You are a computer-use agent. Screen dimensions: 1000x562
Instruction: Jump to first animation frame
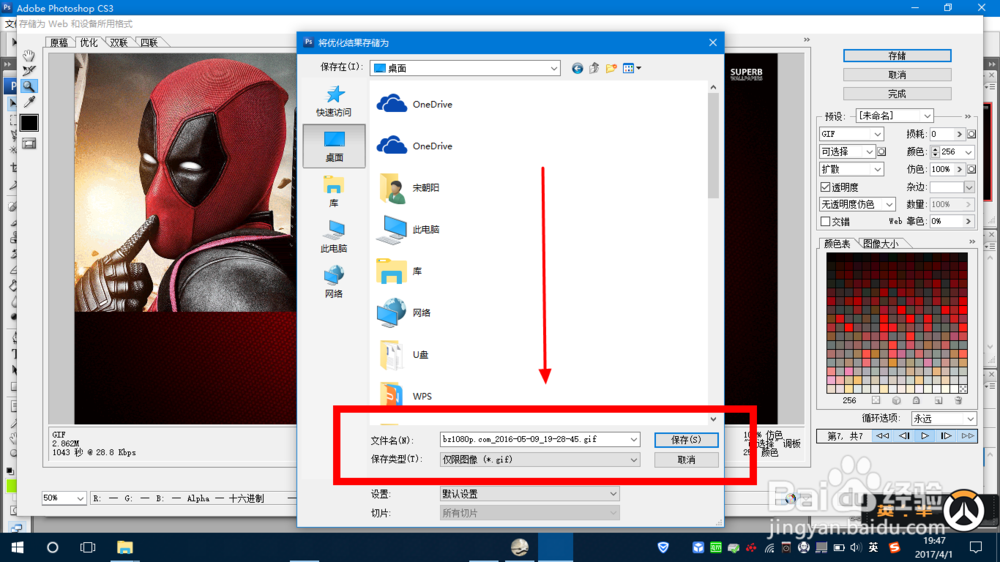pos(882,436)
